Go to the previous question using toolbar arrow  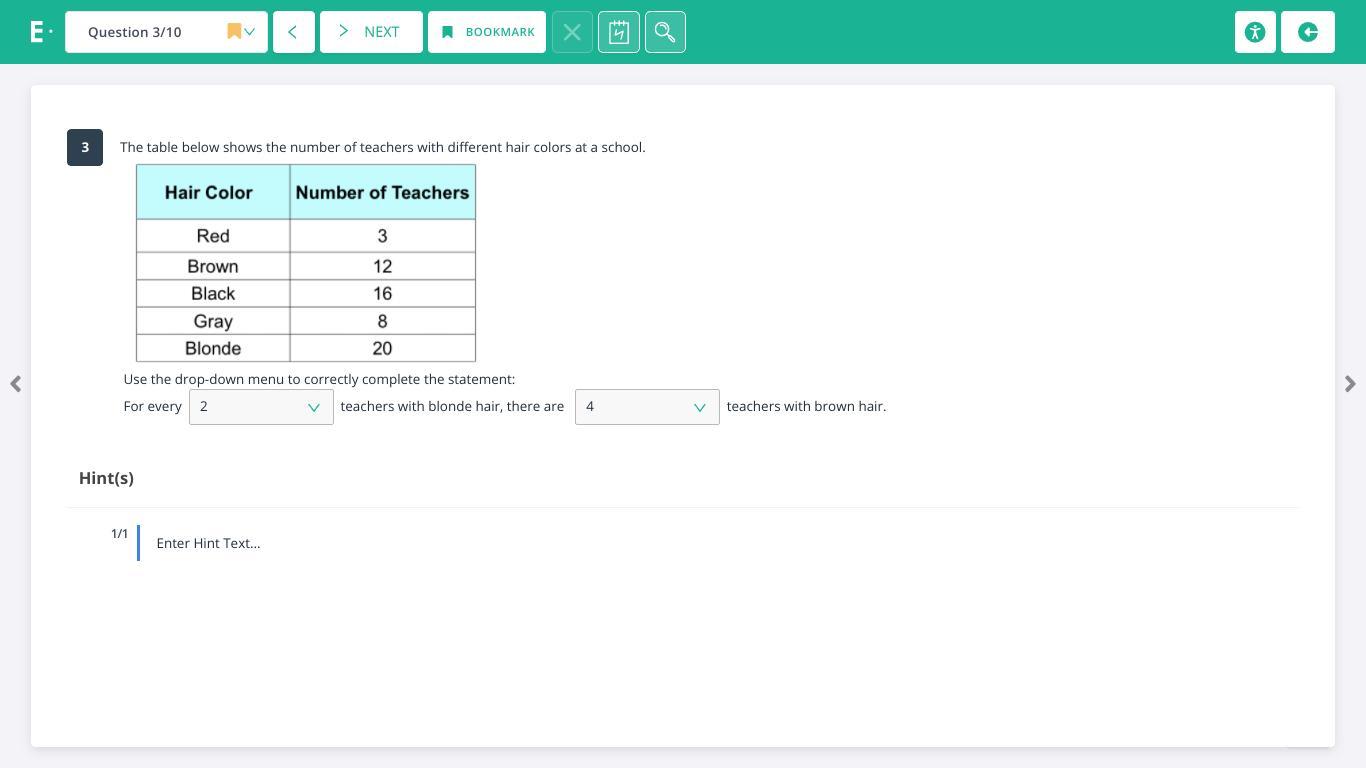(x=294, y=32)
